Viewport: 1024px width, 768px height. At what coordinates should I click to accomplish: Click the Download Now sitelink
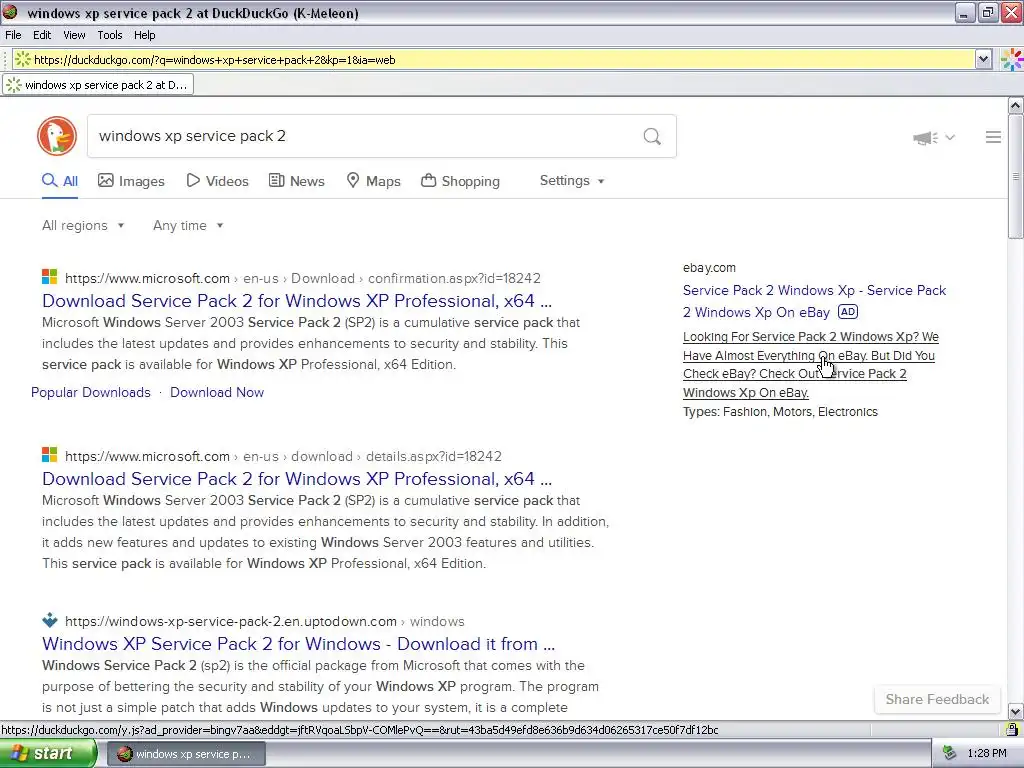pos(217,392)
